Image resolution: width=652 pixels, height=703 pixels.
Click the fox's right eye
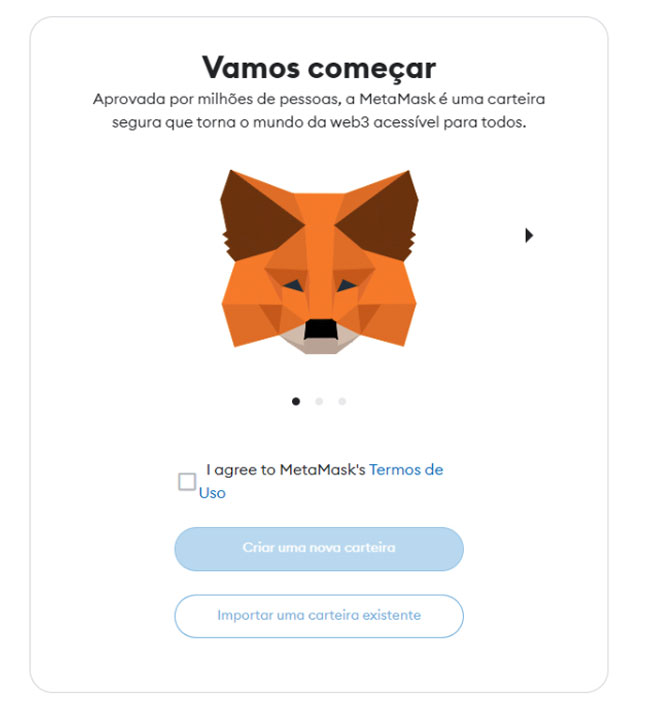tap(346, 285)
